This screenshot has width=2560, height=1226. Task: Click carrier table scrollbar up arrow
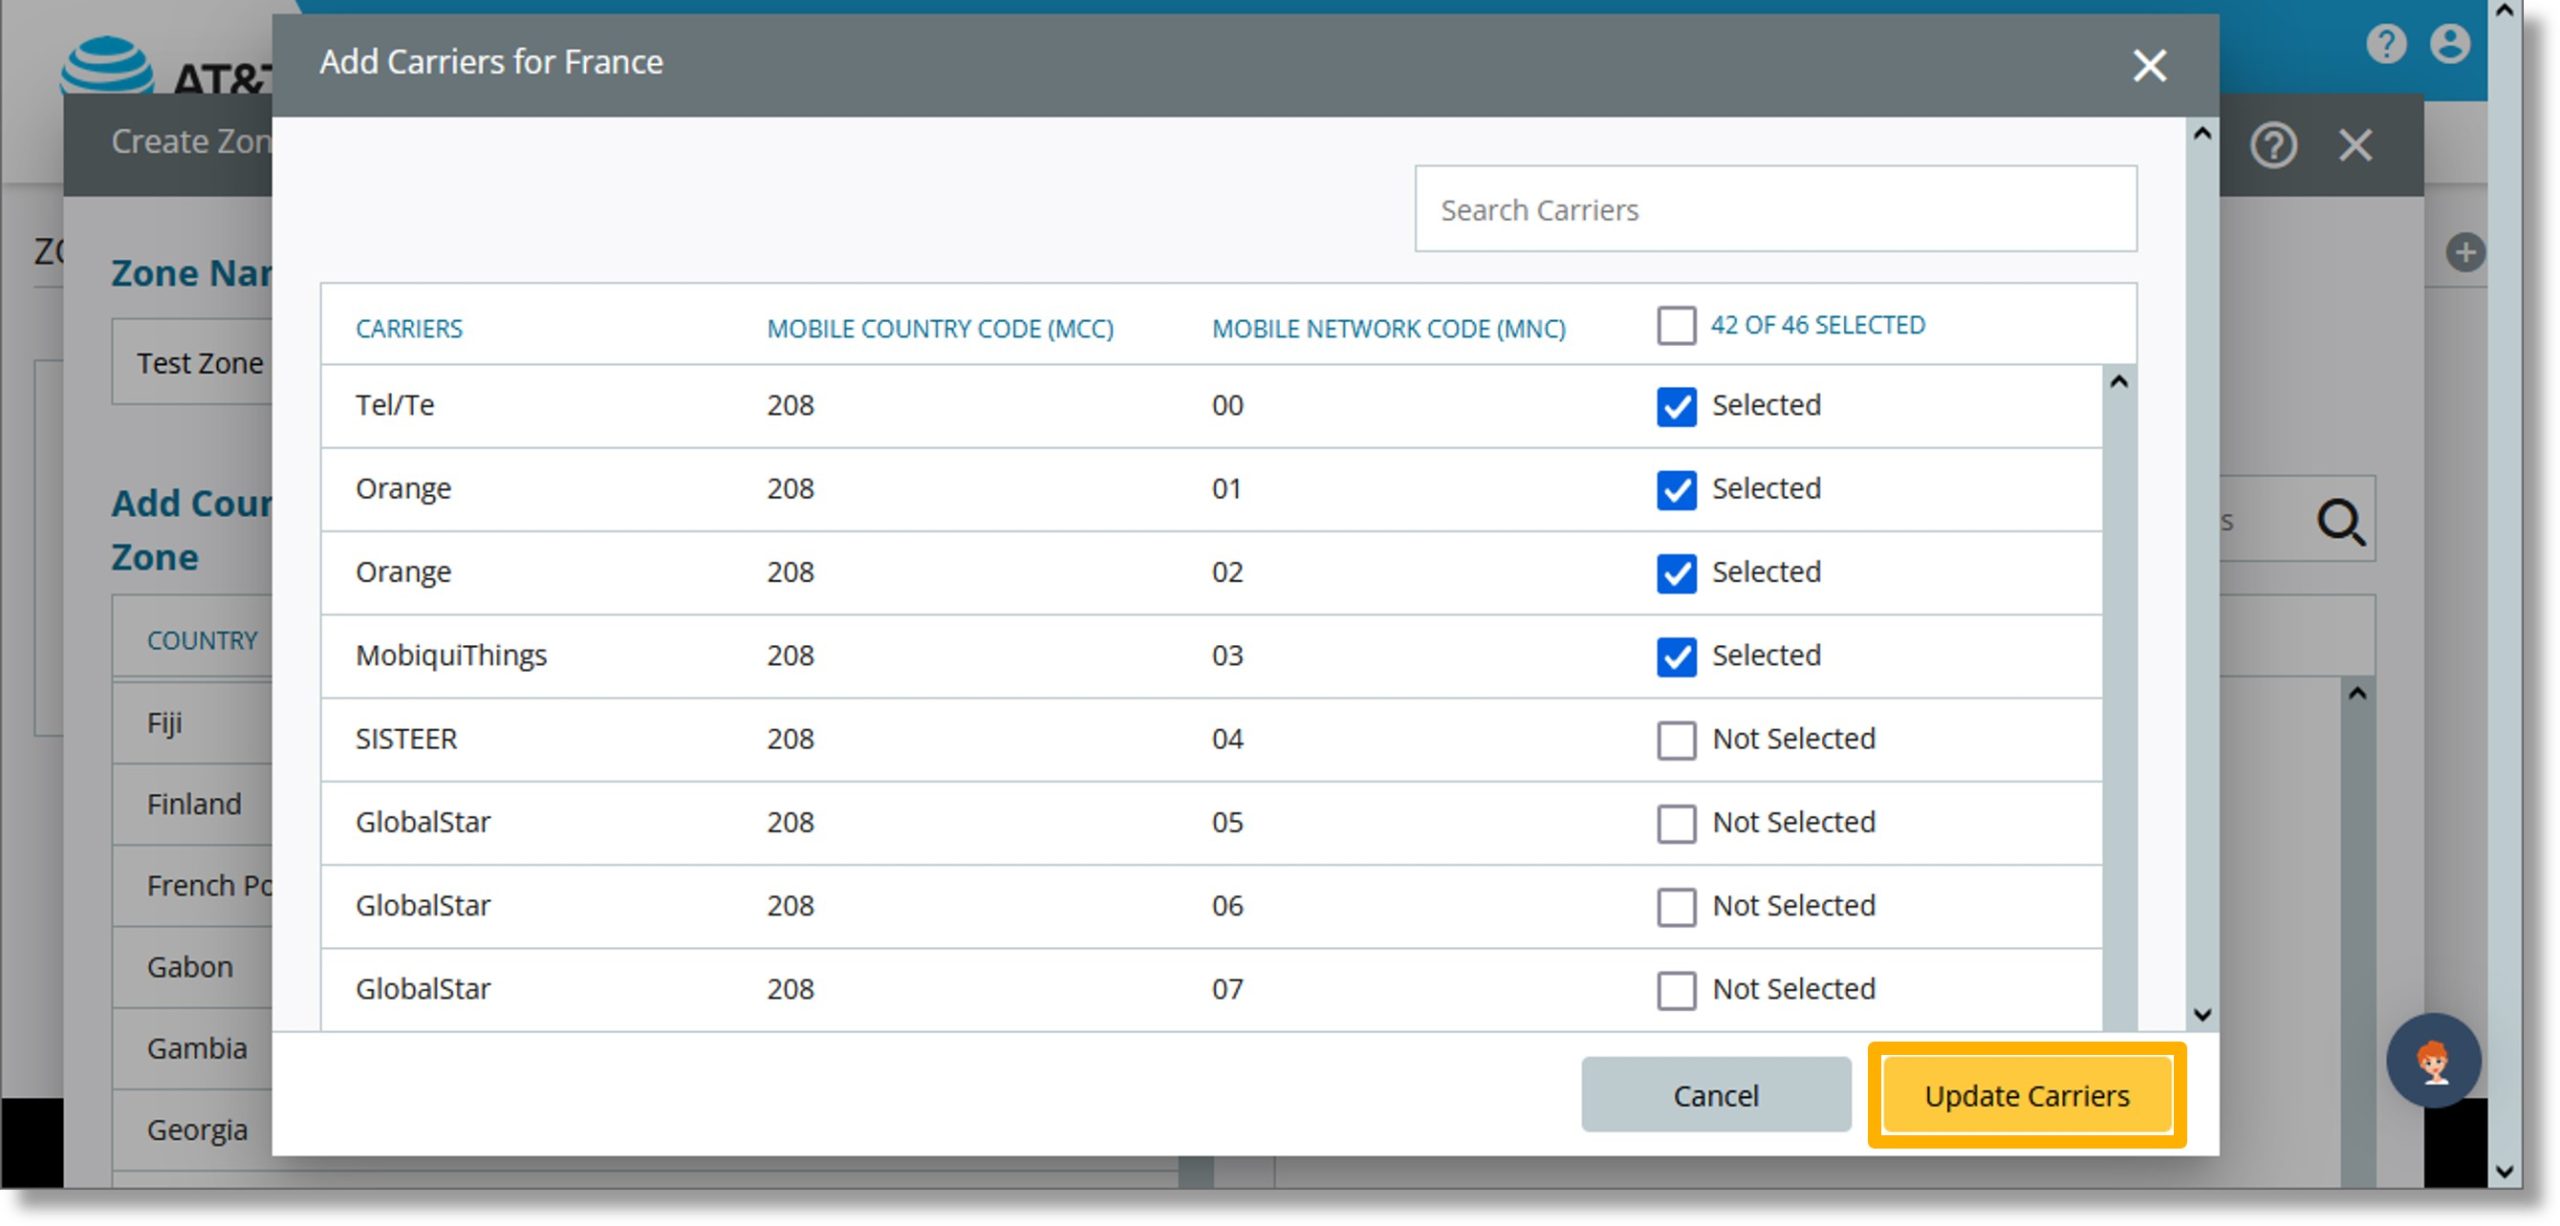point(2118,382)
